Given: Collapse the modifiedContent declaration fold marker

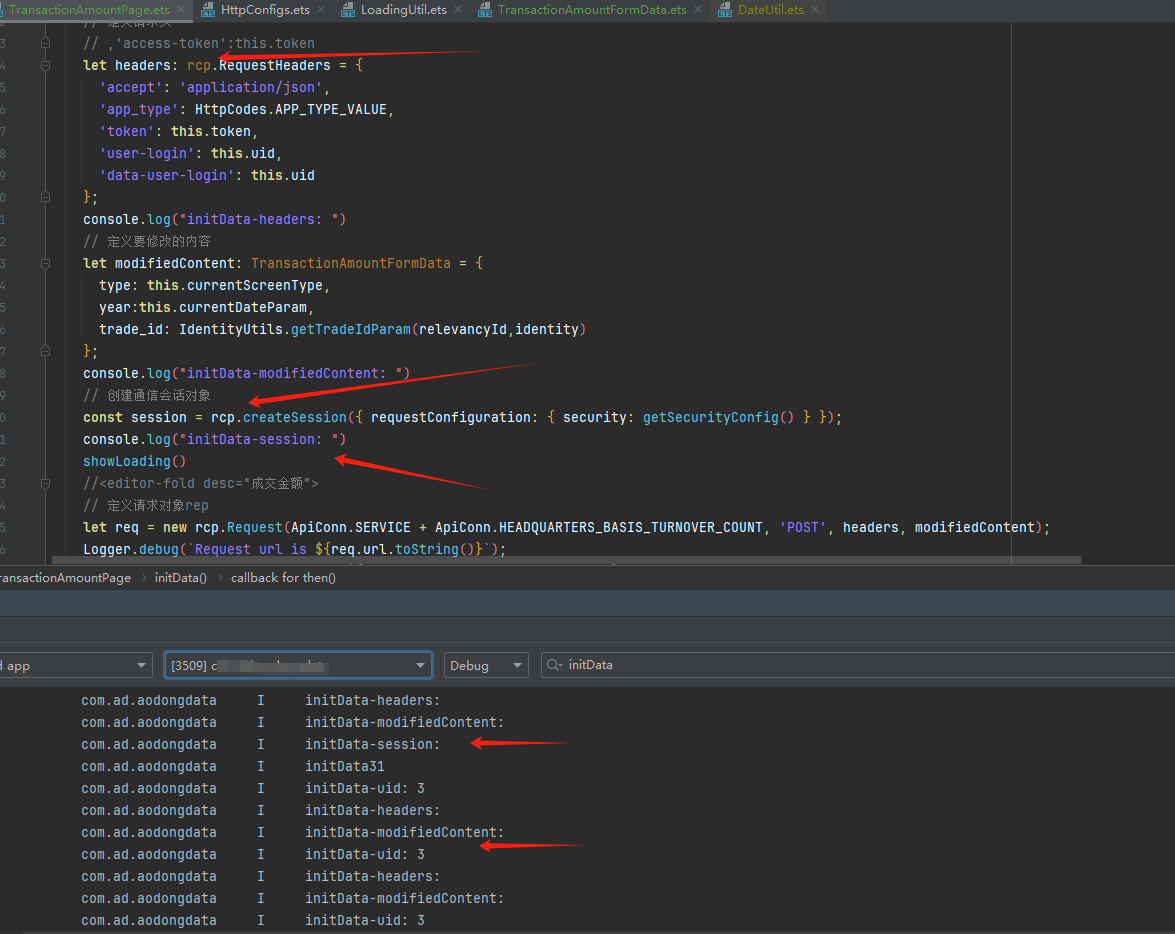Looking at the screenshot, I should 46,263.
